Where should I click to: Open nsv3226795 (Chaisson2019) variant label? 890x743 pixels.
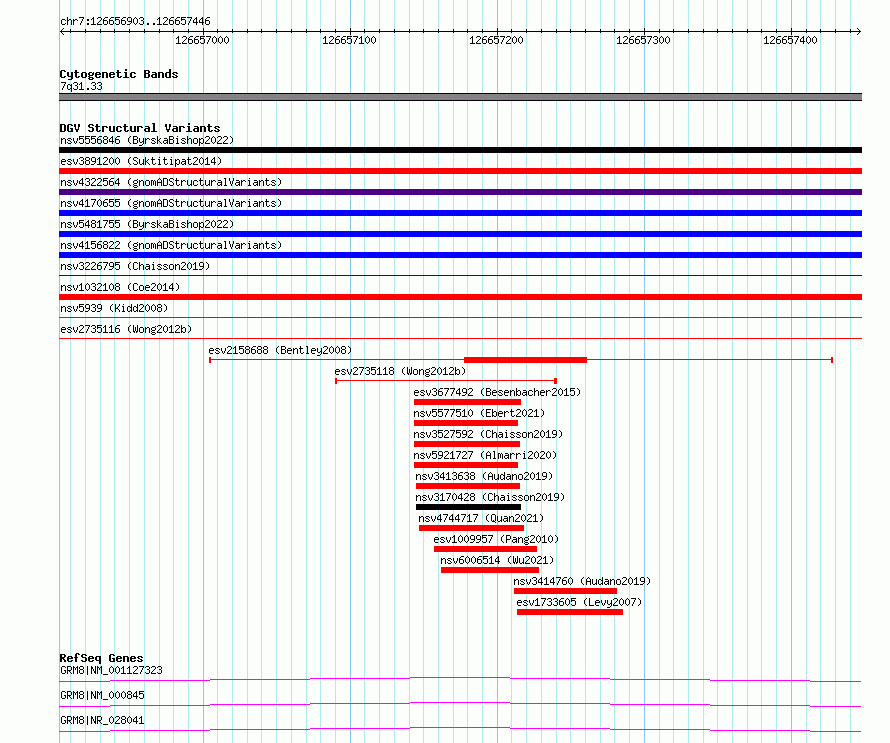tap(135, 266)
